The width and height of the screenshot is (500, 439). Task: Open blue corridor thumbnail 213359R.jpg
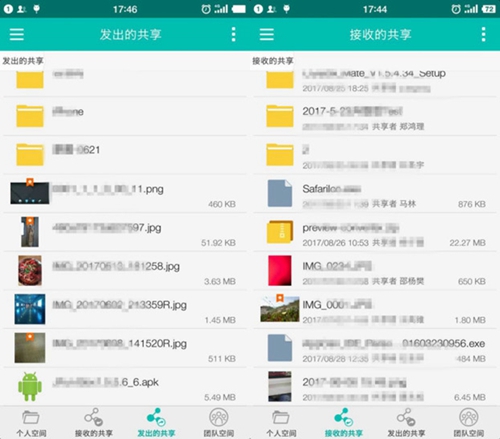point(30,309)
